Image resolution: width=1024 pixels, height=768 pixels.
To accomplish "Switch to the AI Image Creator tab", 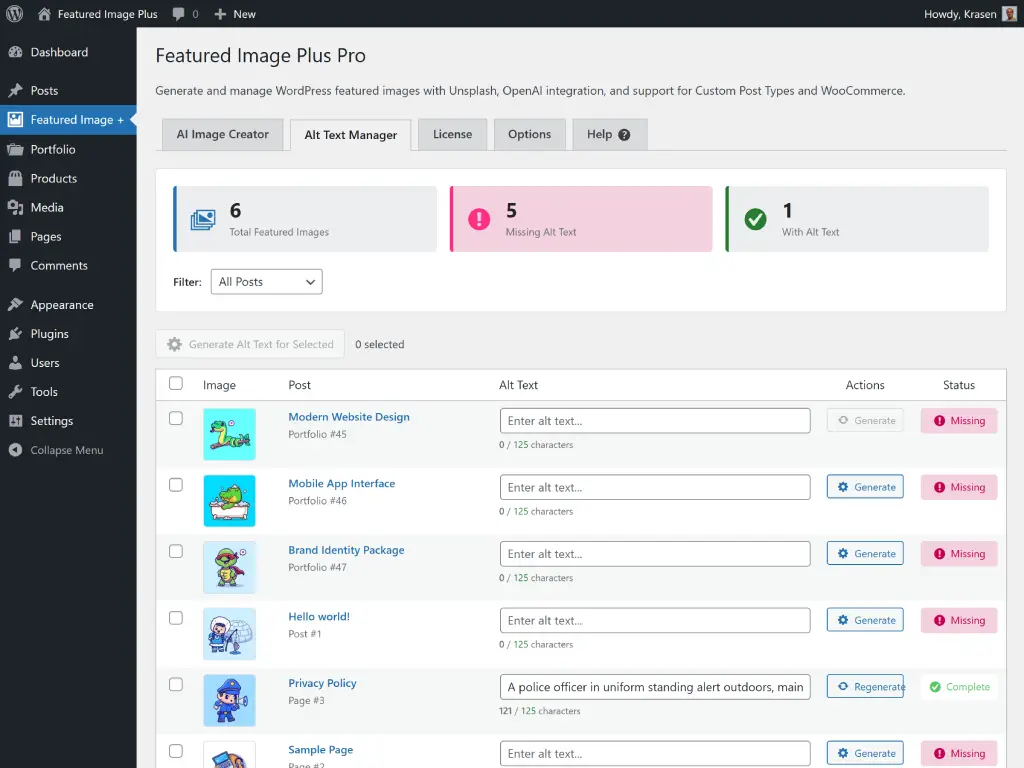I will [222, 134].
